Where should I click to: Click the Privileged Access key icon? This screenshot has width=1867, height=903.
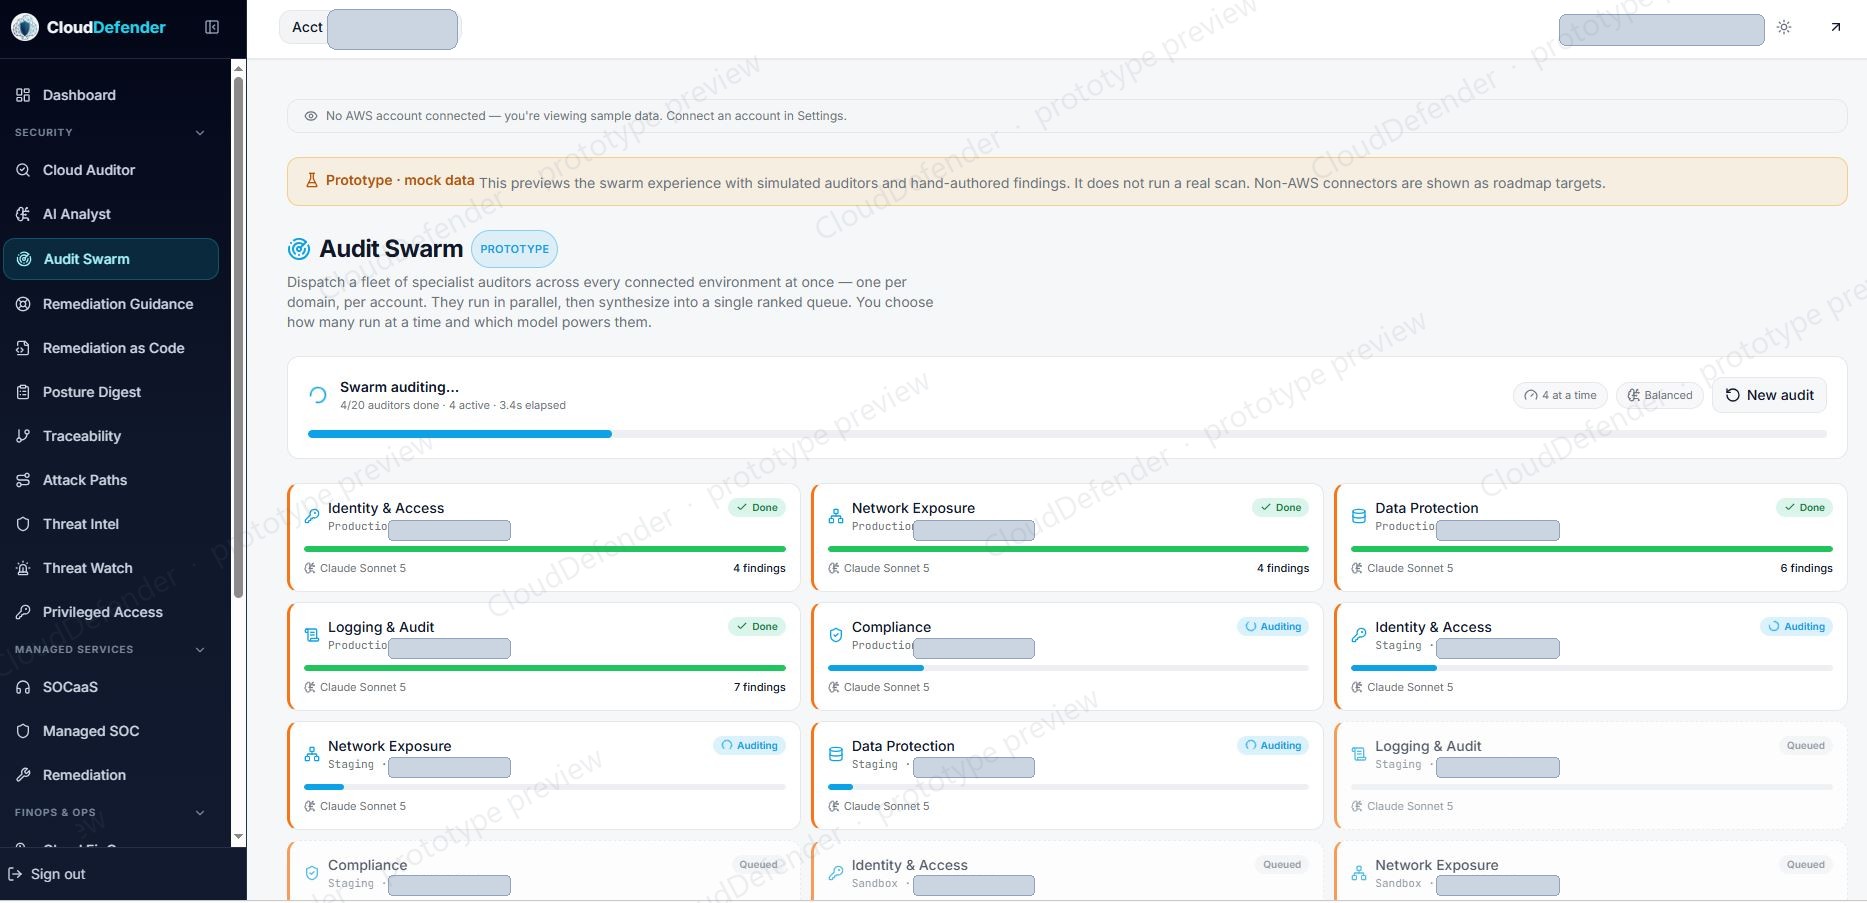[23, 612]
